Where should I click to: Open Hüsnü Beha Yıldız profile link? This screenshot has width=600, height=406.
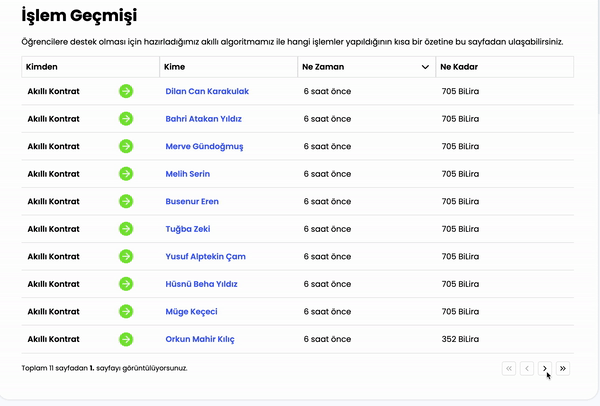pyautogui.click(x=201, y=284)
